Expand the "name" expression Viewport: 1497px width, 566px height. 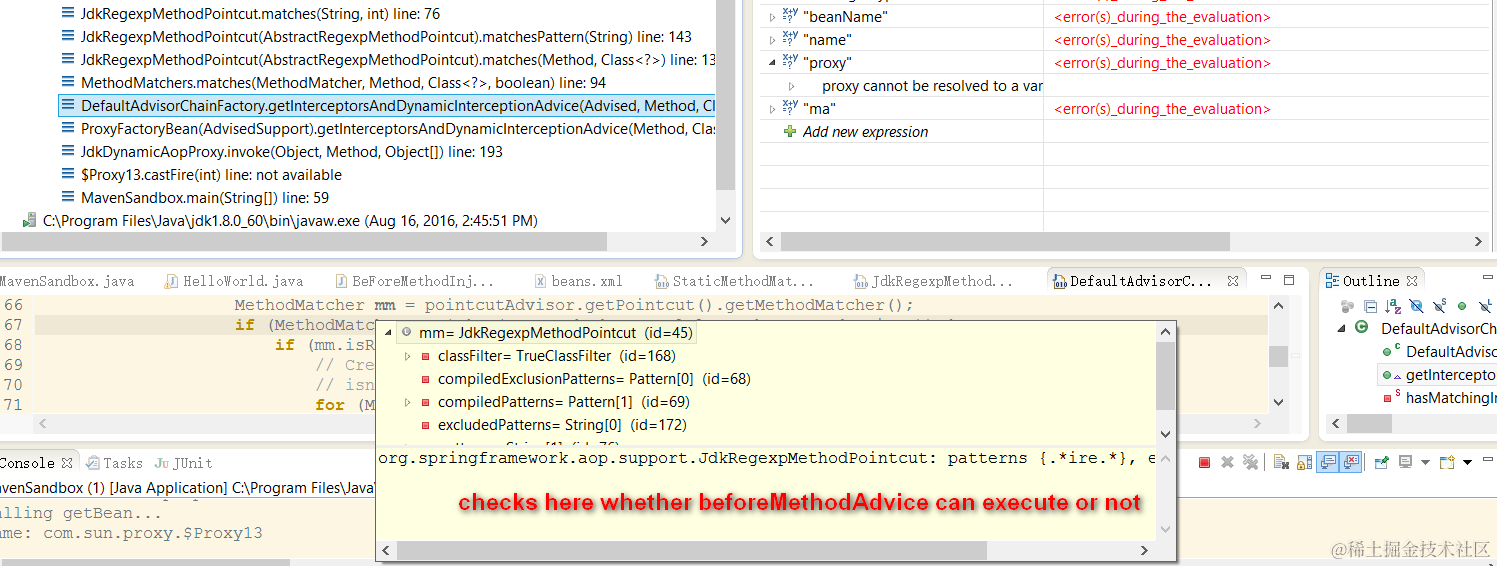772,40
